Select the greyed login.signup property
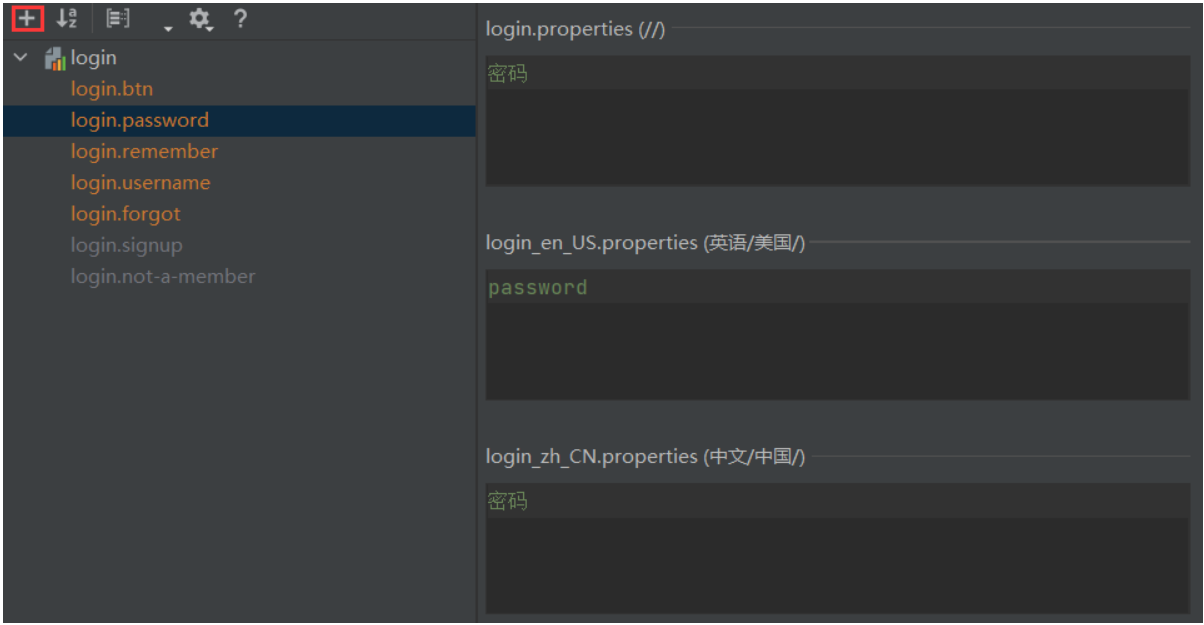This screenshot has height=625, width=1204. tap(127, 245)
